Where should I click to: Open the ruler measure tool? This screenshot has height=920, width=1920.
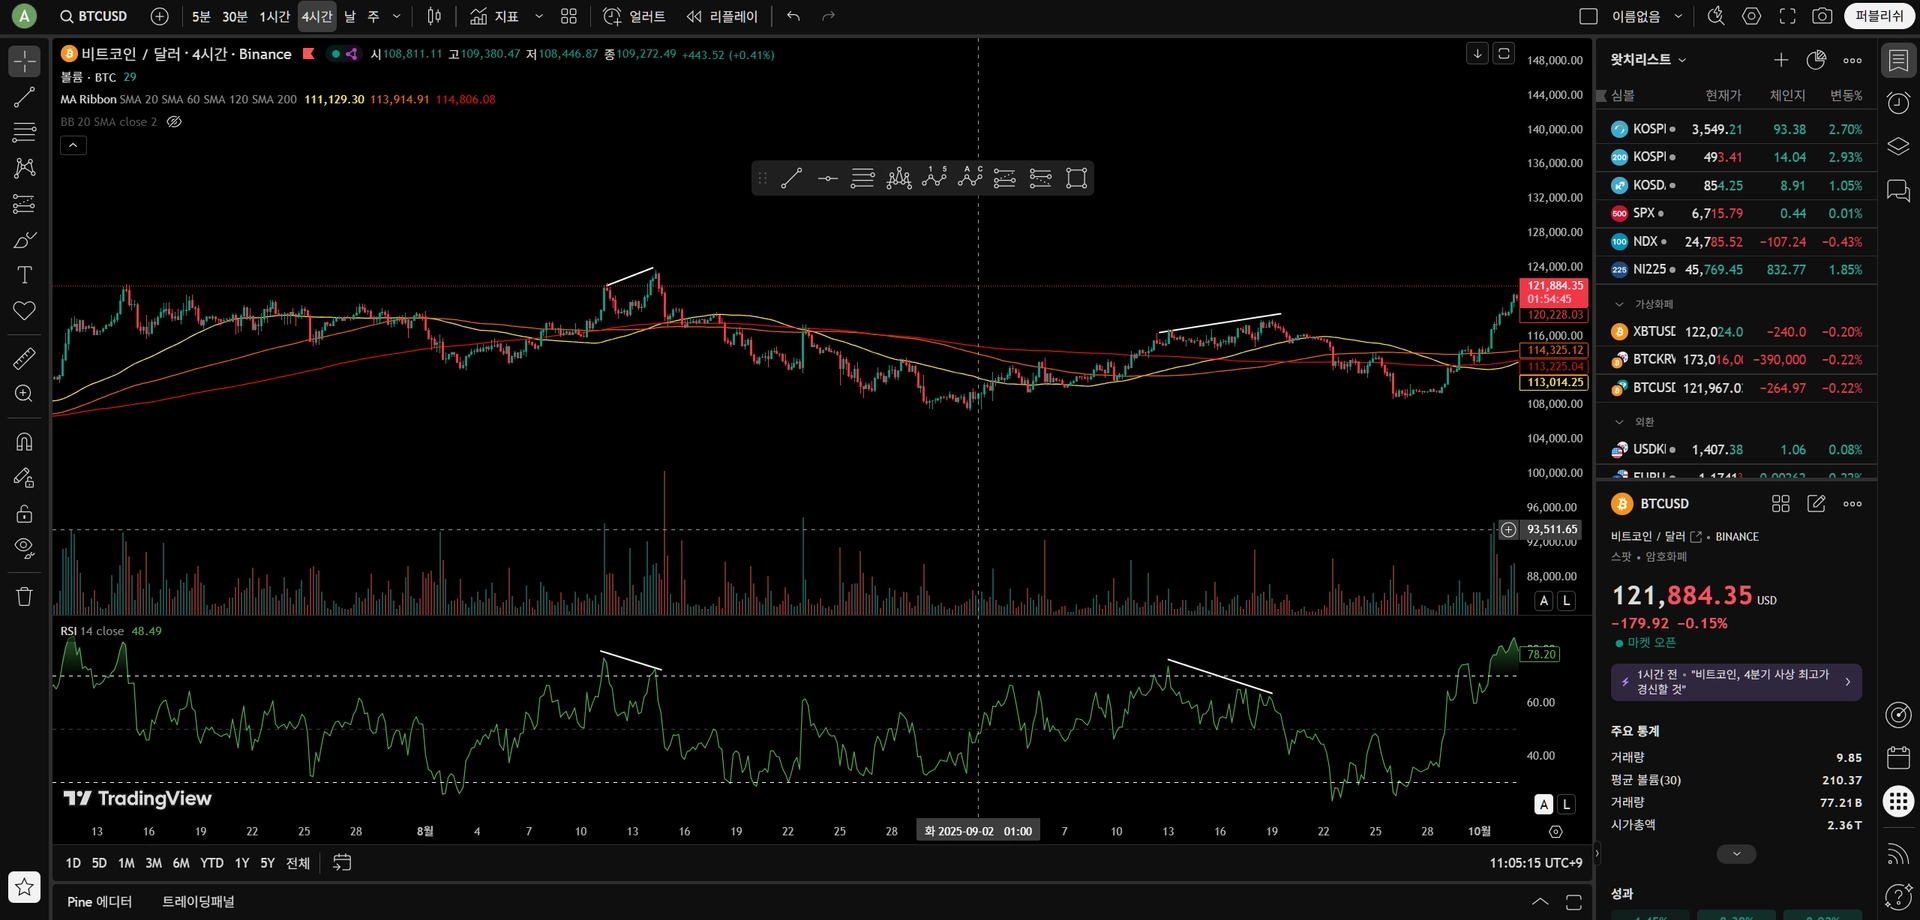24,358
